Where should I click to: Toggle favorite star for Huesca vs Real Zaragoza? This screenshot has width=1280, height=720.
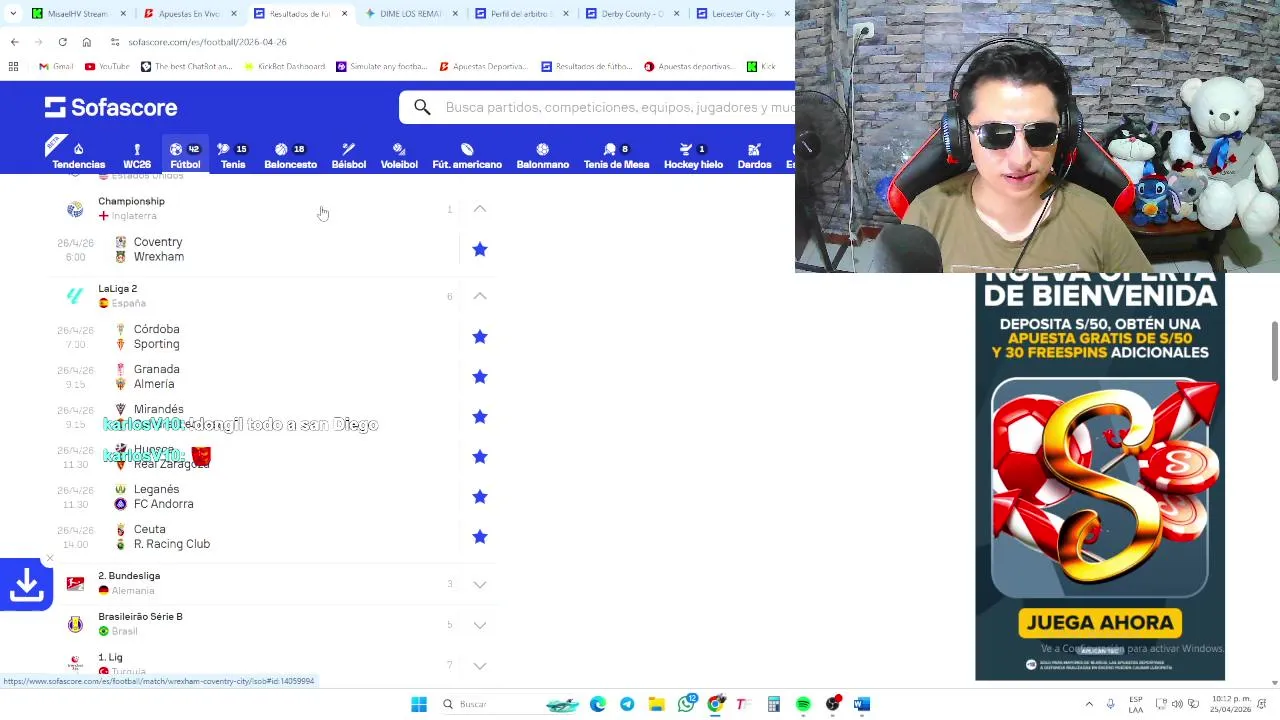[x=480, y=457]
